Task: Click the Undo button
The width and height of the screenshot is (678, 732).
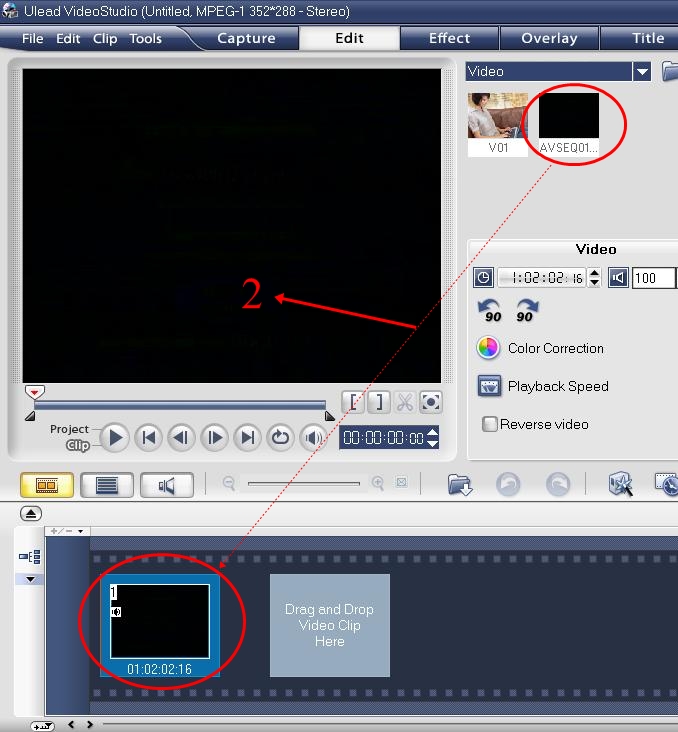Action: pos(508,485)
